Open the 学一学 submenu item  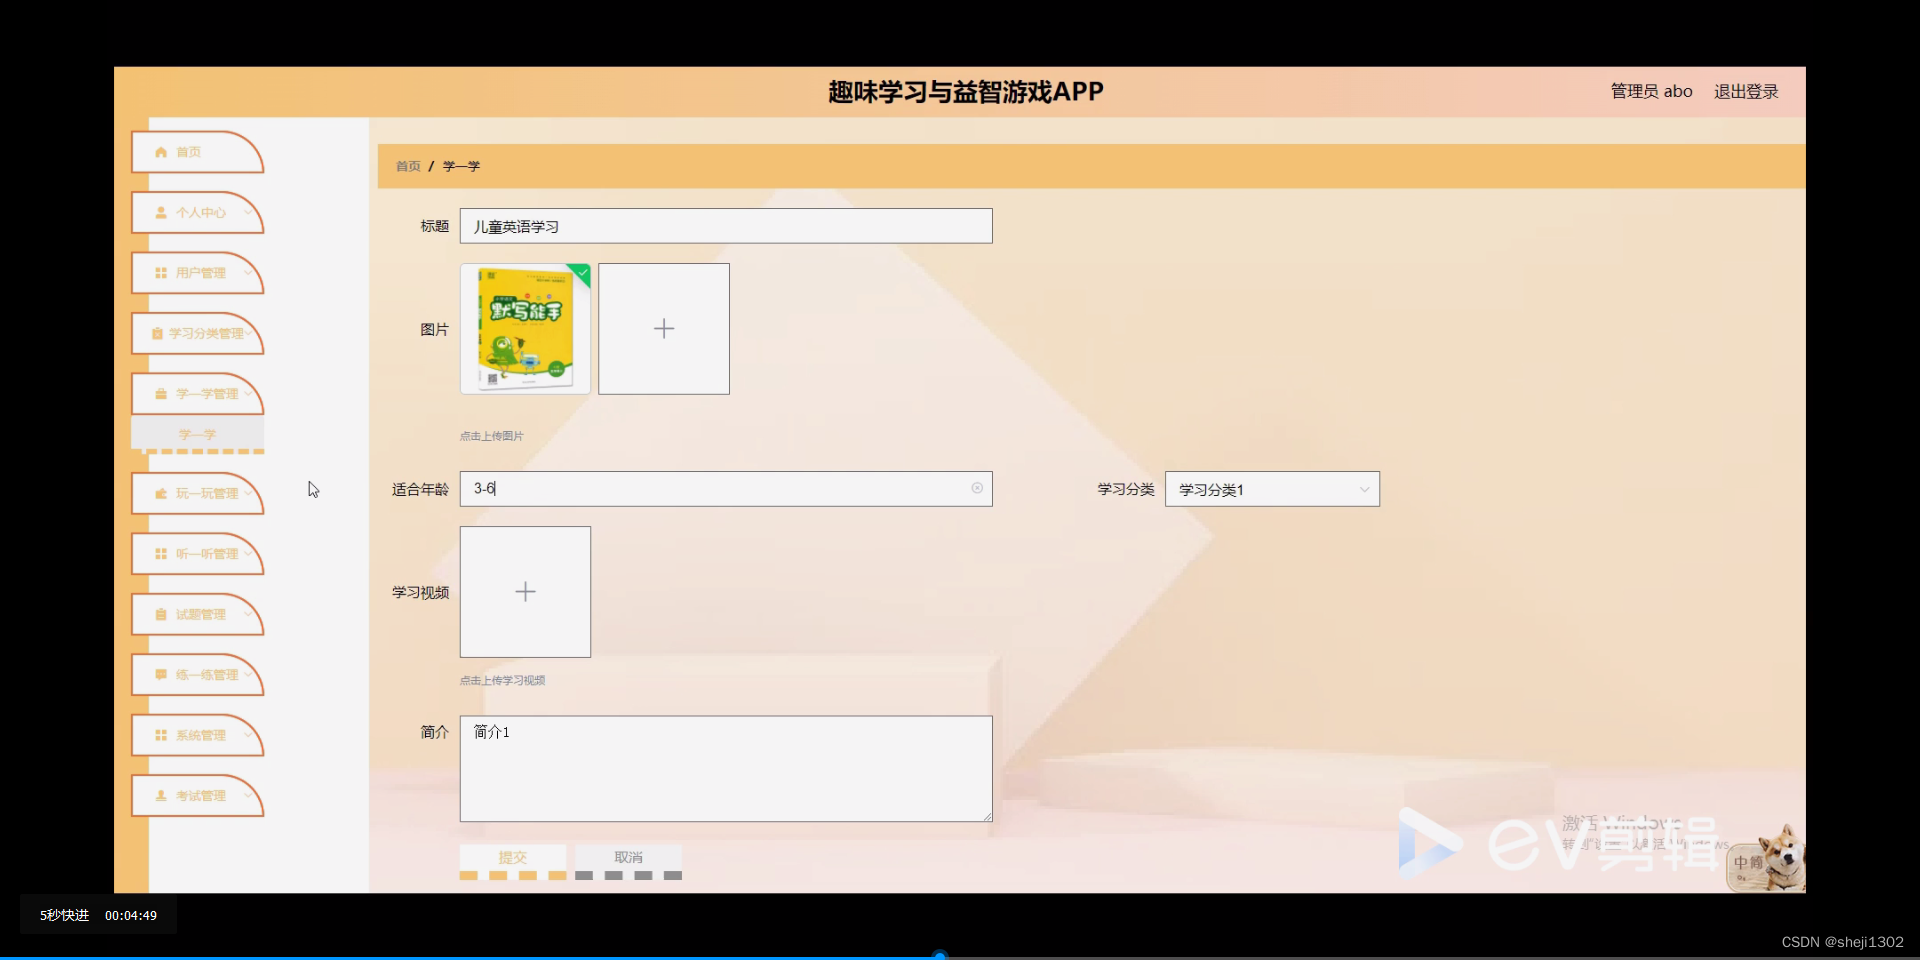point(197,434)
